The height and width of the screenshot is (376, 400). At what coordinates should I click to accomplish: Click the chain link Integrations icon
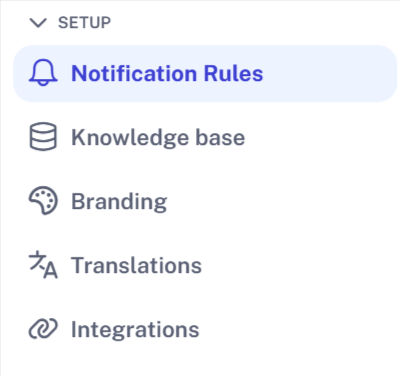coord(43,329)
